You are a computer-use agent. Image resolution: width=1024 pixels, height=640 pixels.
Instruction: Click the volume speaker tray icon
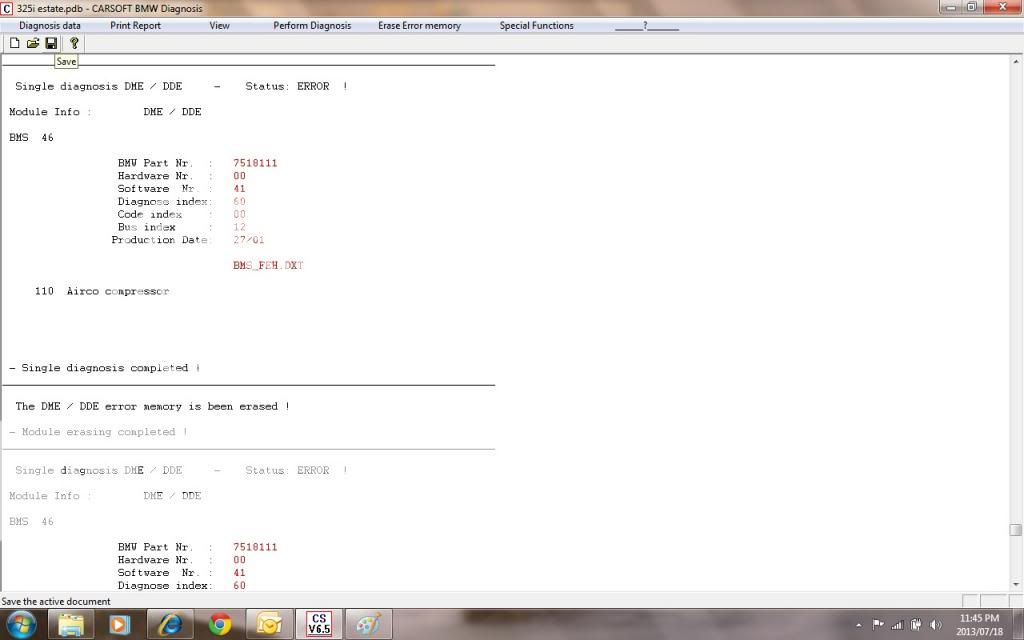point(936,625)
